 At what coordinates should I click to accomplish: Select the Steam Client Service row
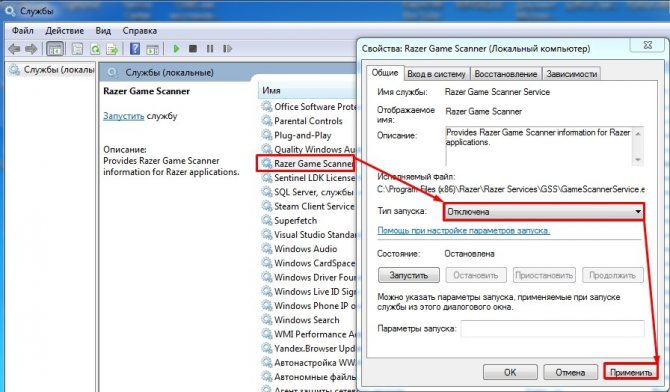pyautogui.click(x=309, y=206)
